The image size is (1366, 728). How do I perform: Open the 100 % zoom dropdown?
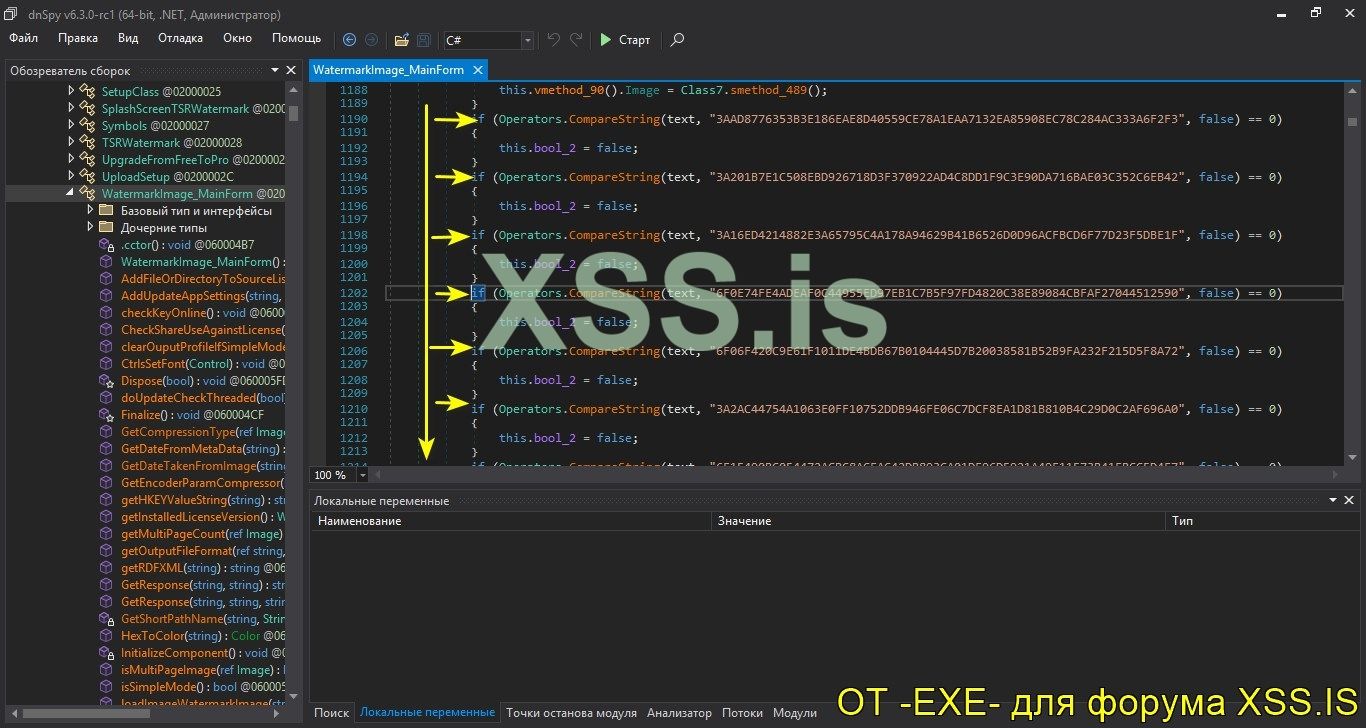point(352,475)
